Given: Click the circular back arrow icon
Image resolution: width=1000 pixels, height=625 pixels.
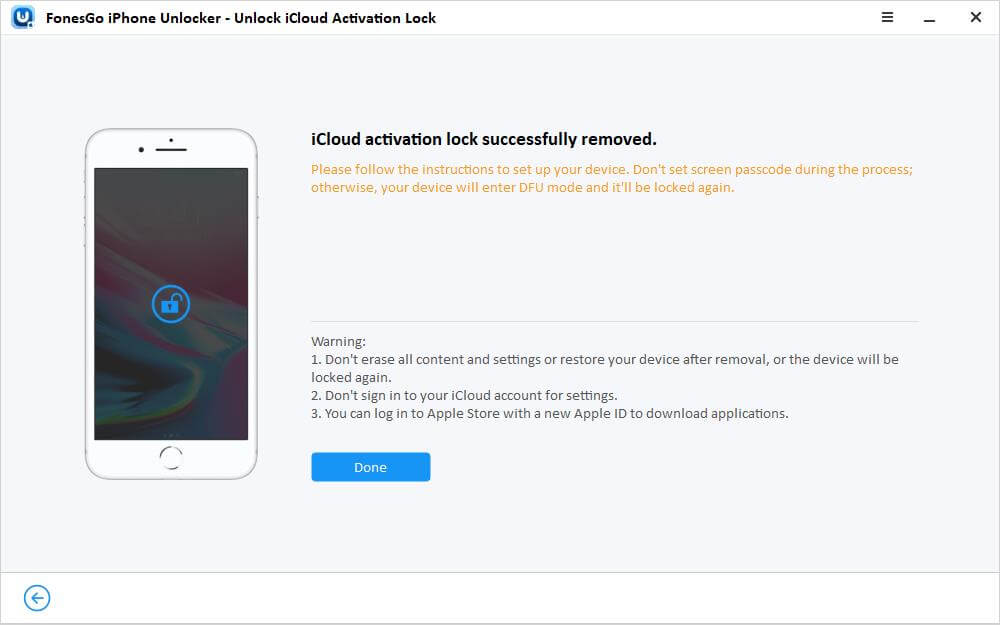Looking at the screenshot, I should [x=36, y=597].
